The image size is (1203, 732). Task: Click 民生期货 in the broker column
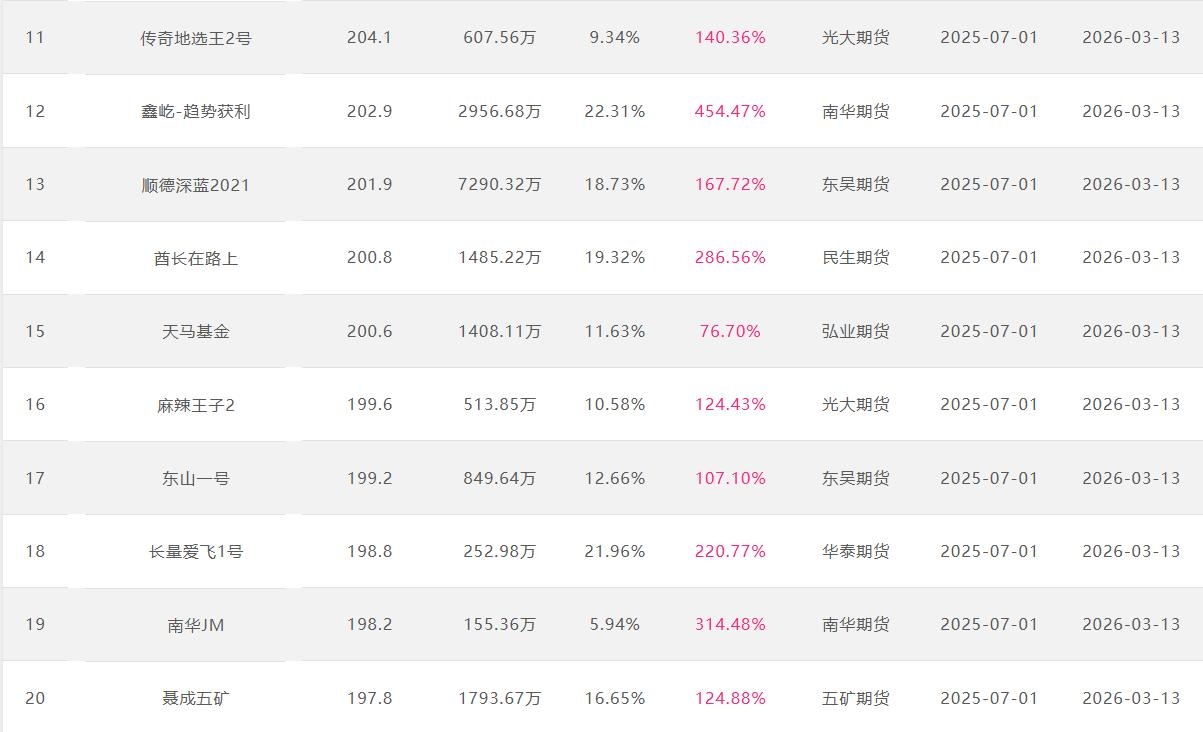pyautogui.click(x=855, y=258)
